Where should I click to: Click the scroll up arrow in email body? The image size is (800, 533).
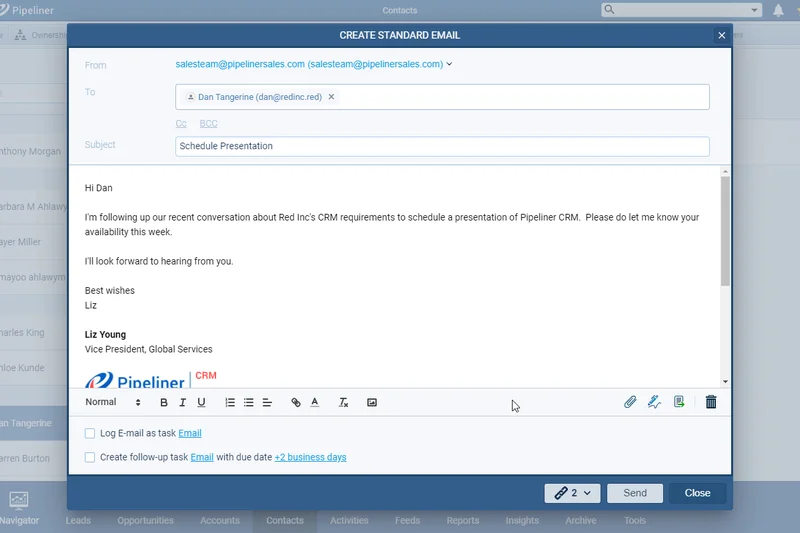[725, 172]
